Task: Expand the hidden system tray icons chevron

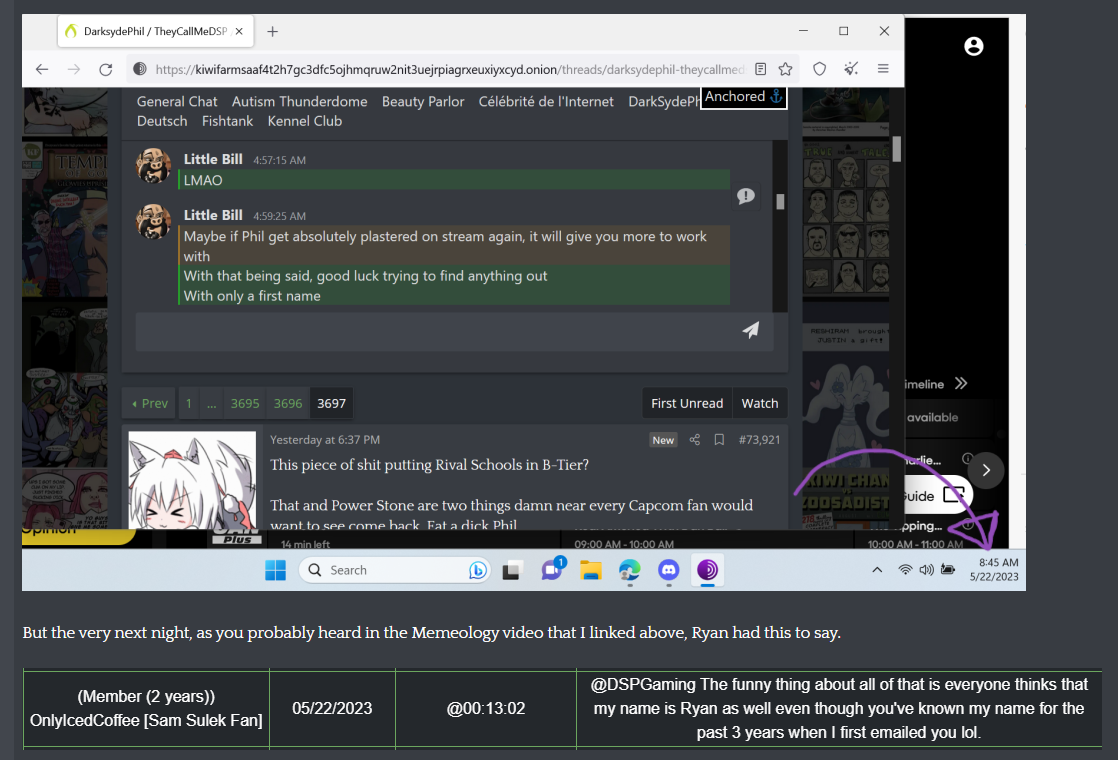Action: [x=877, y=570]
